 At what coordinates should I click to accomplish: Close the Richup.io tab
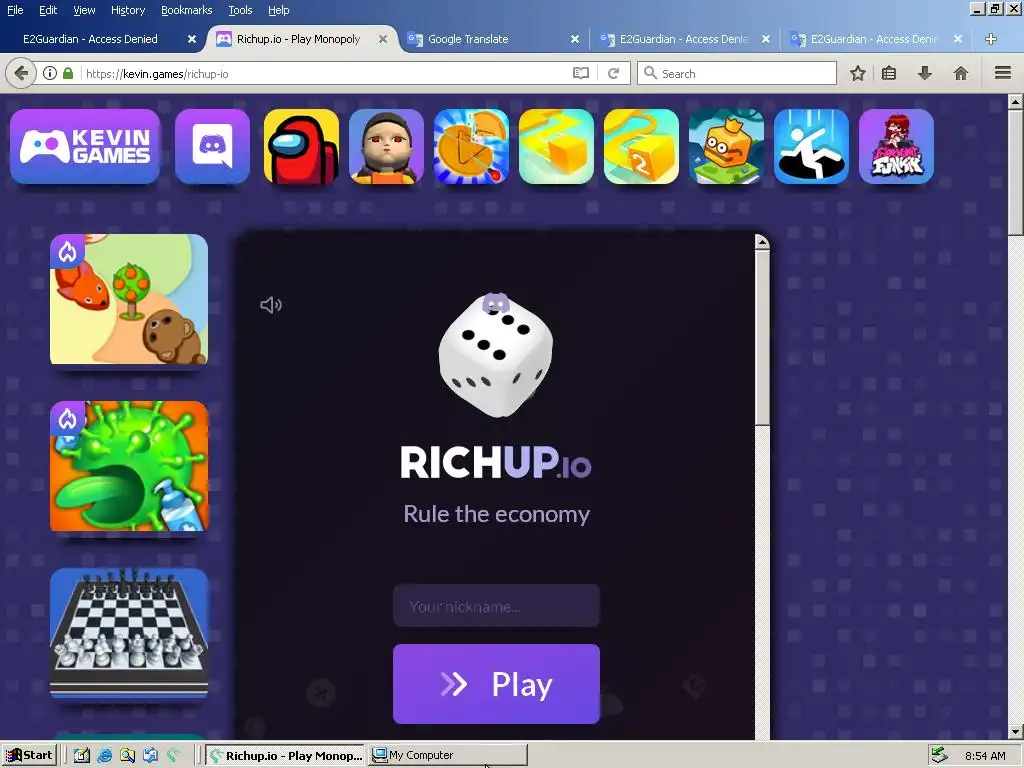click(383, 39)
